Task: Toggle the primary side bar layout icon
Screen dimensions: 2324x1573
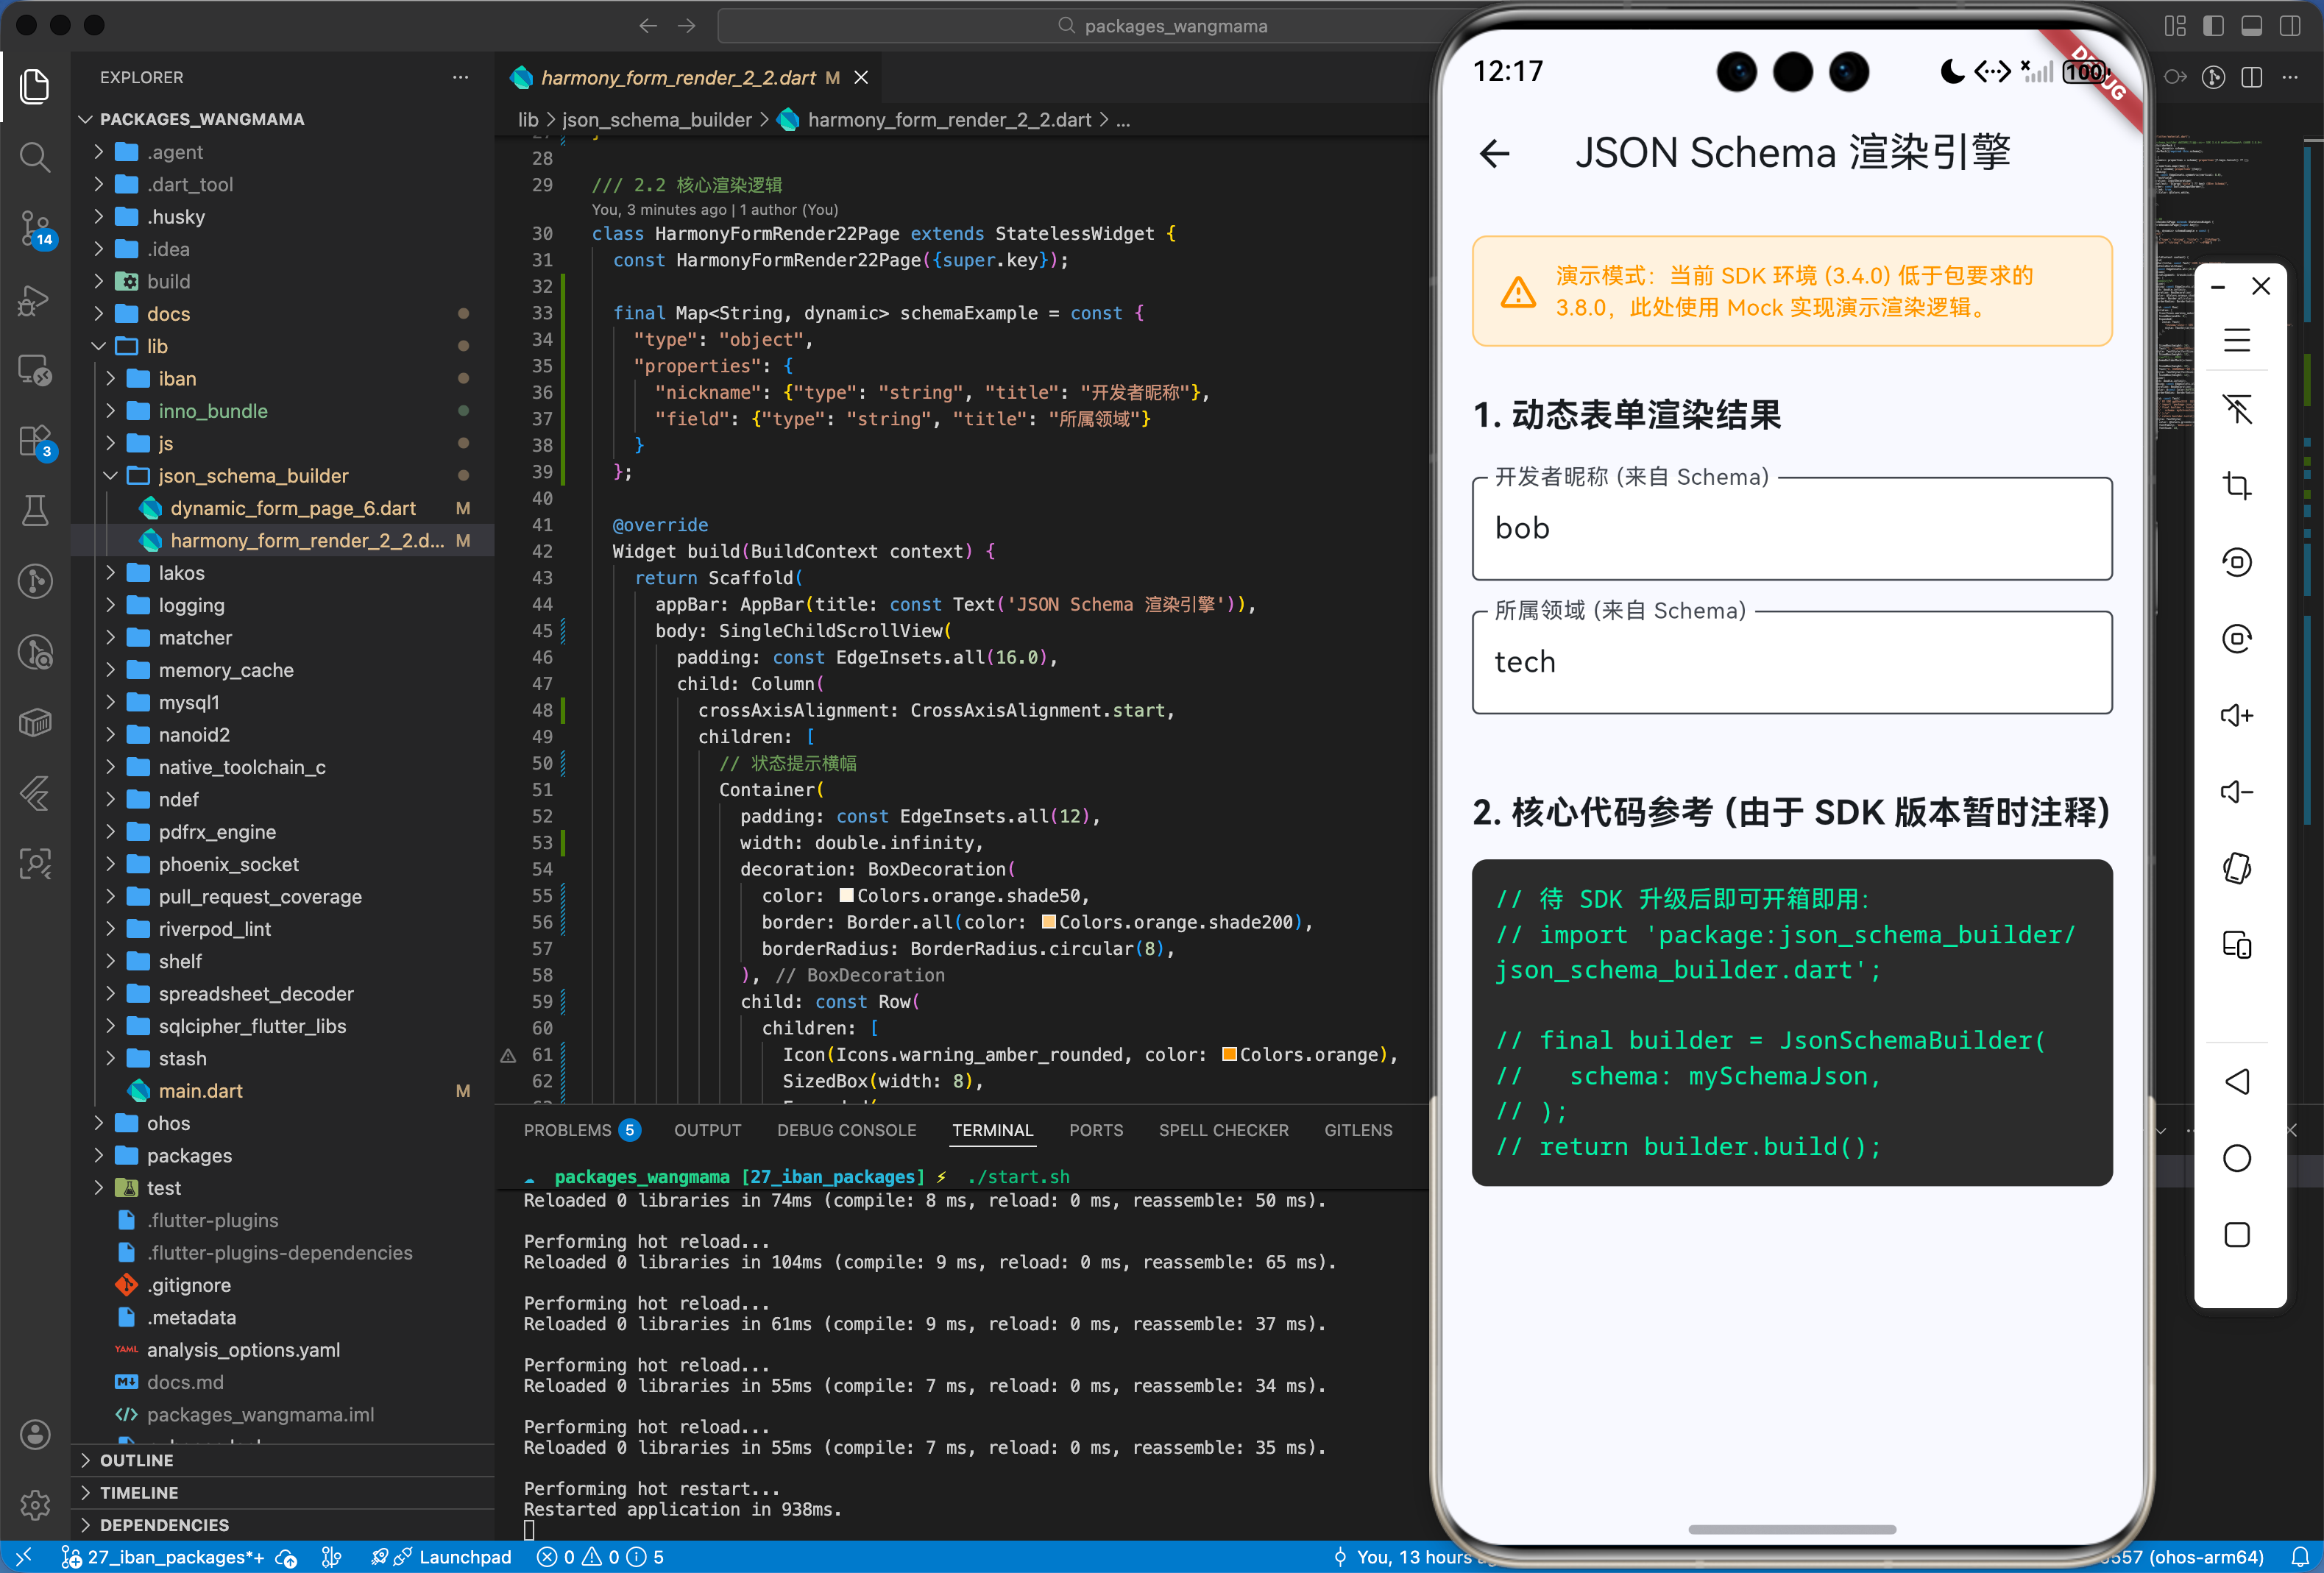Action: [2213, 26]
